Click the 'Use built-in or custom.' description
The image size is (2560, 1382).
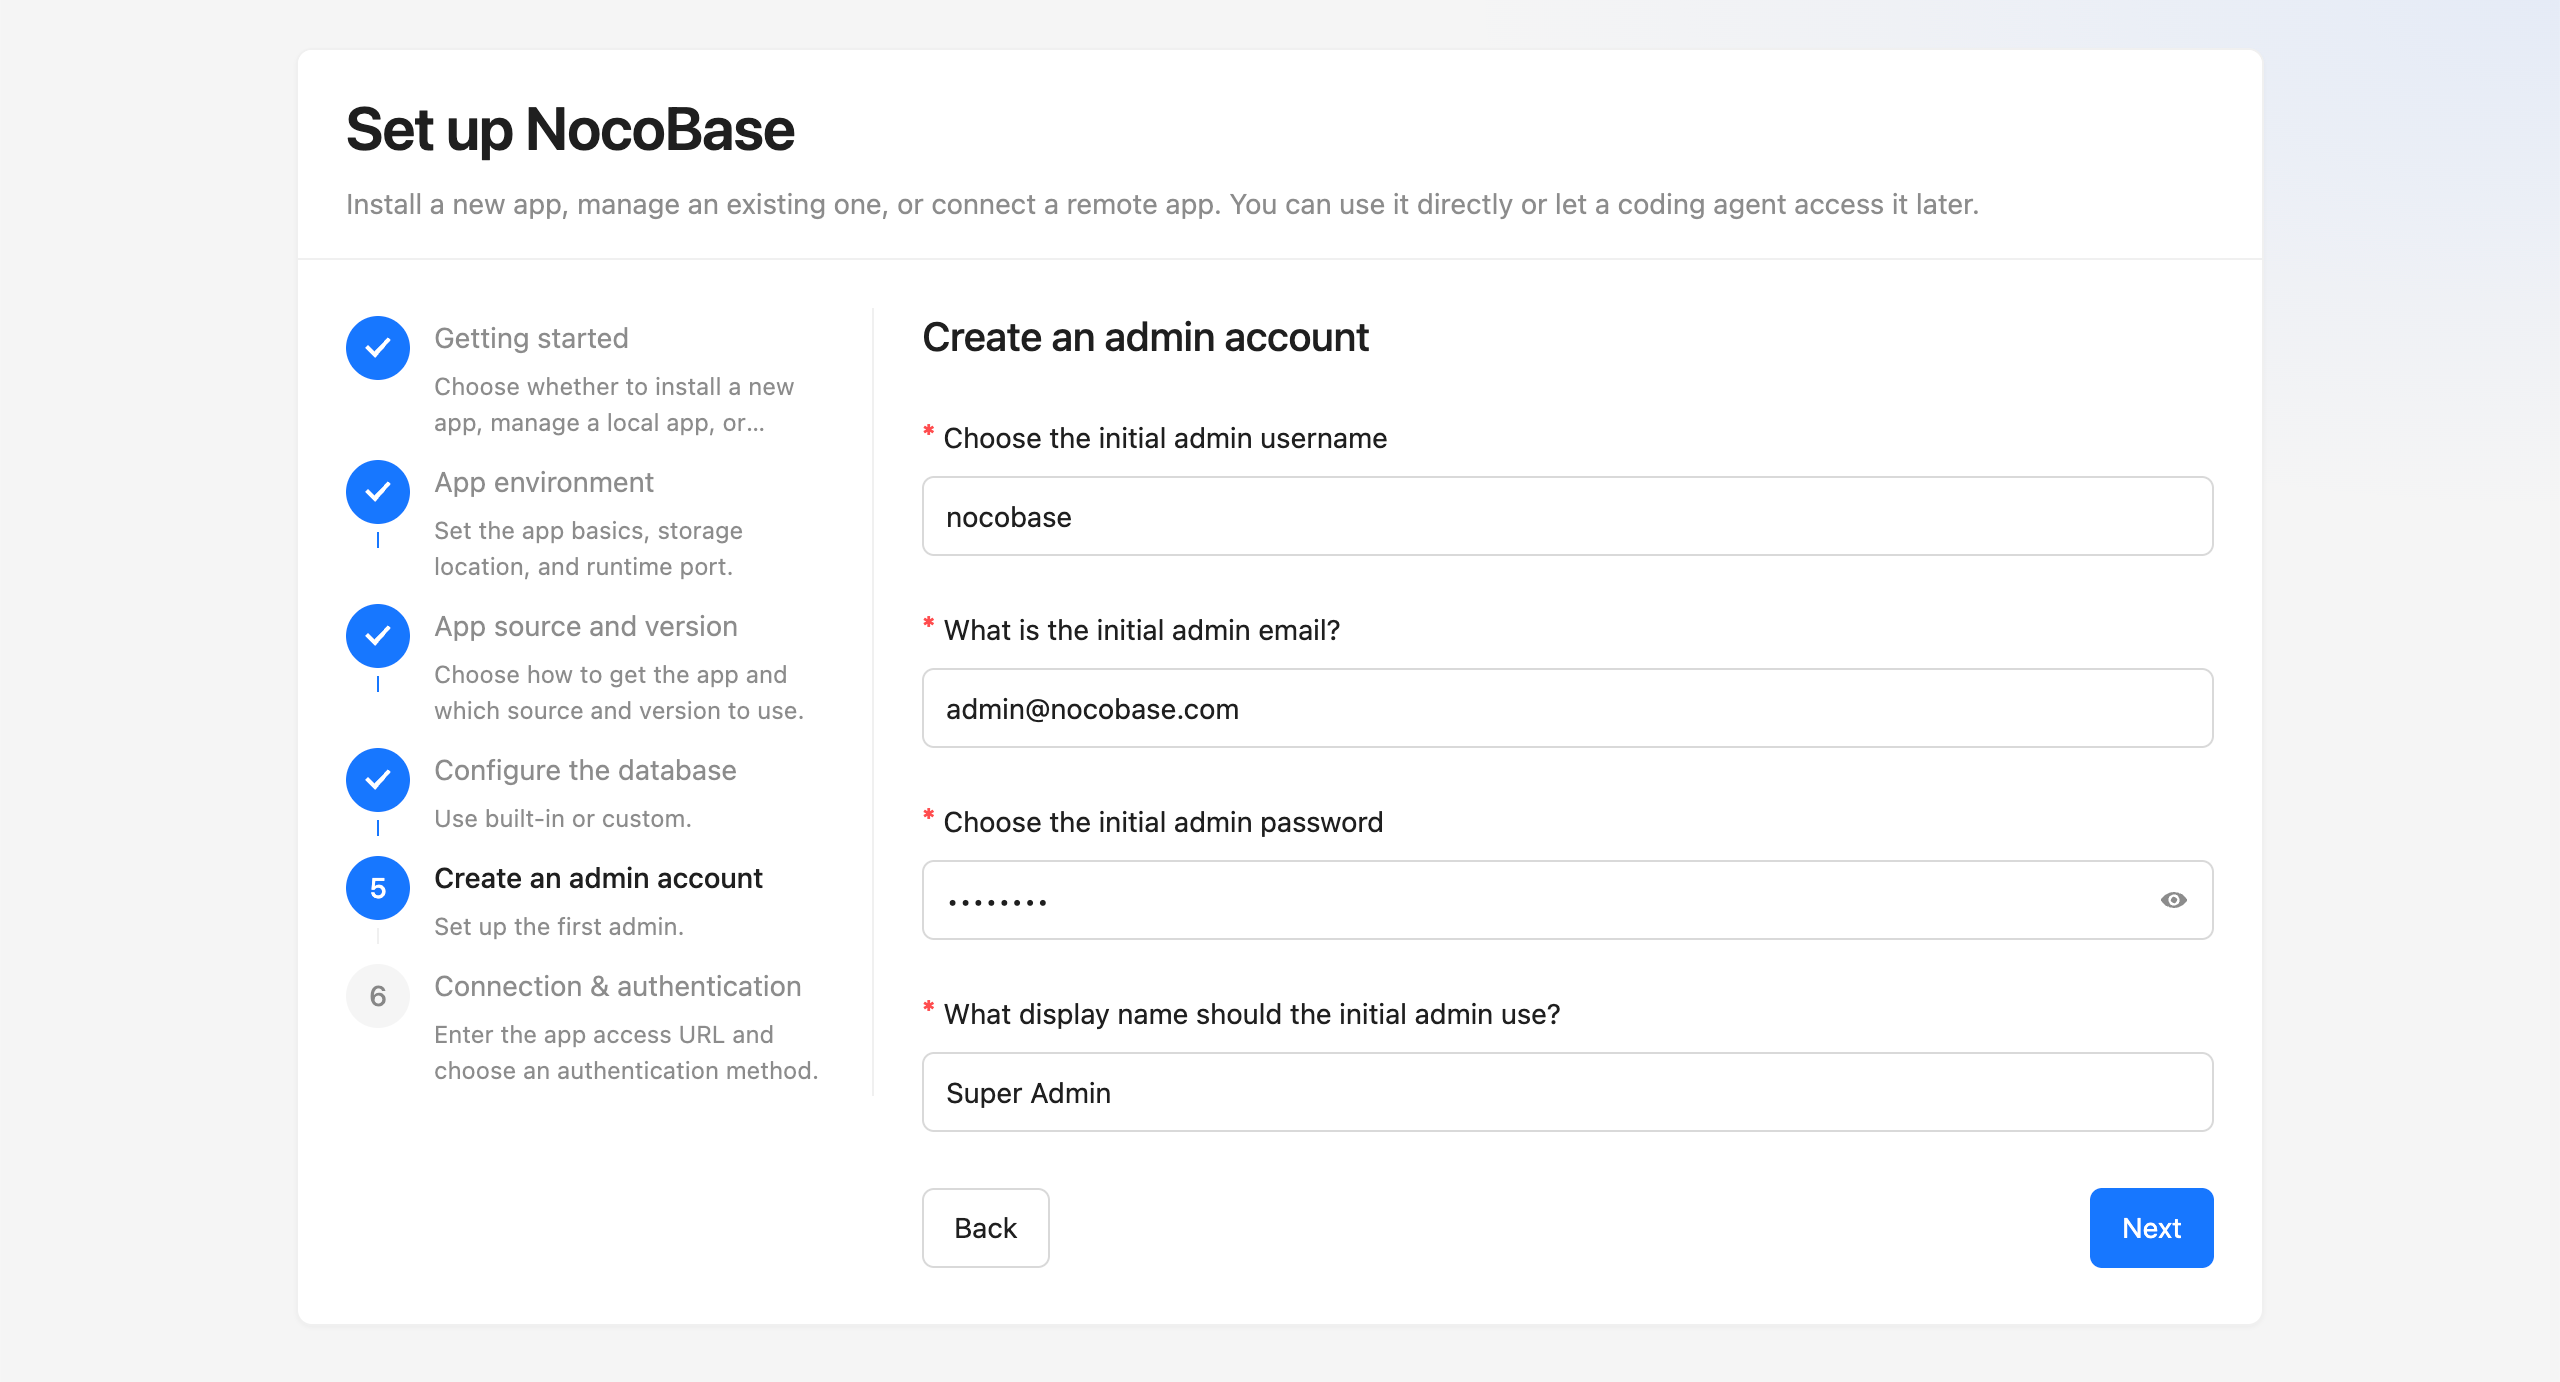click(563, 818)
